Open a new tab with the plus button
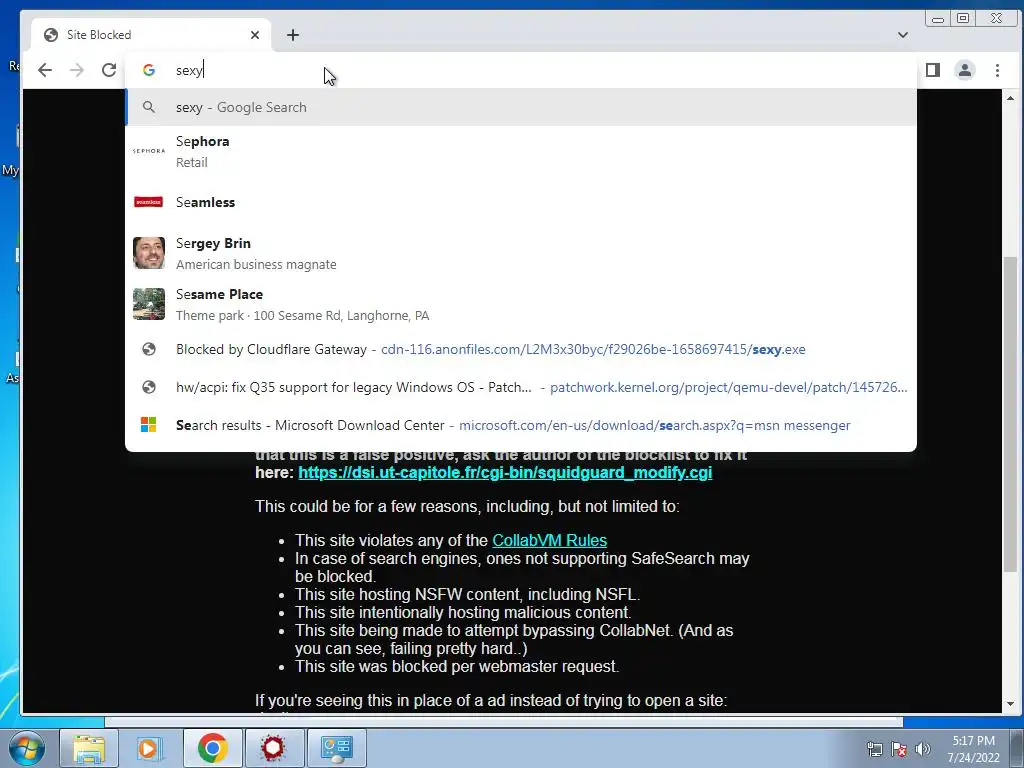 [293, 35]
